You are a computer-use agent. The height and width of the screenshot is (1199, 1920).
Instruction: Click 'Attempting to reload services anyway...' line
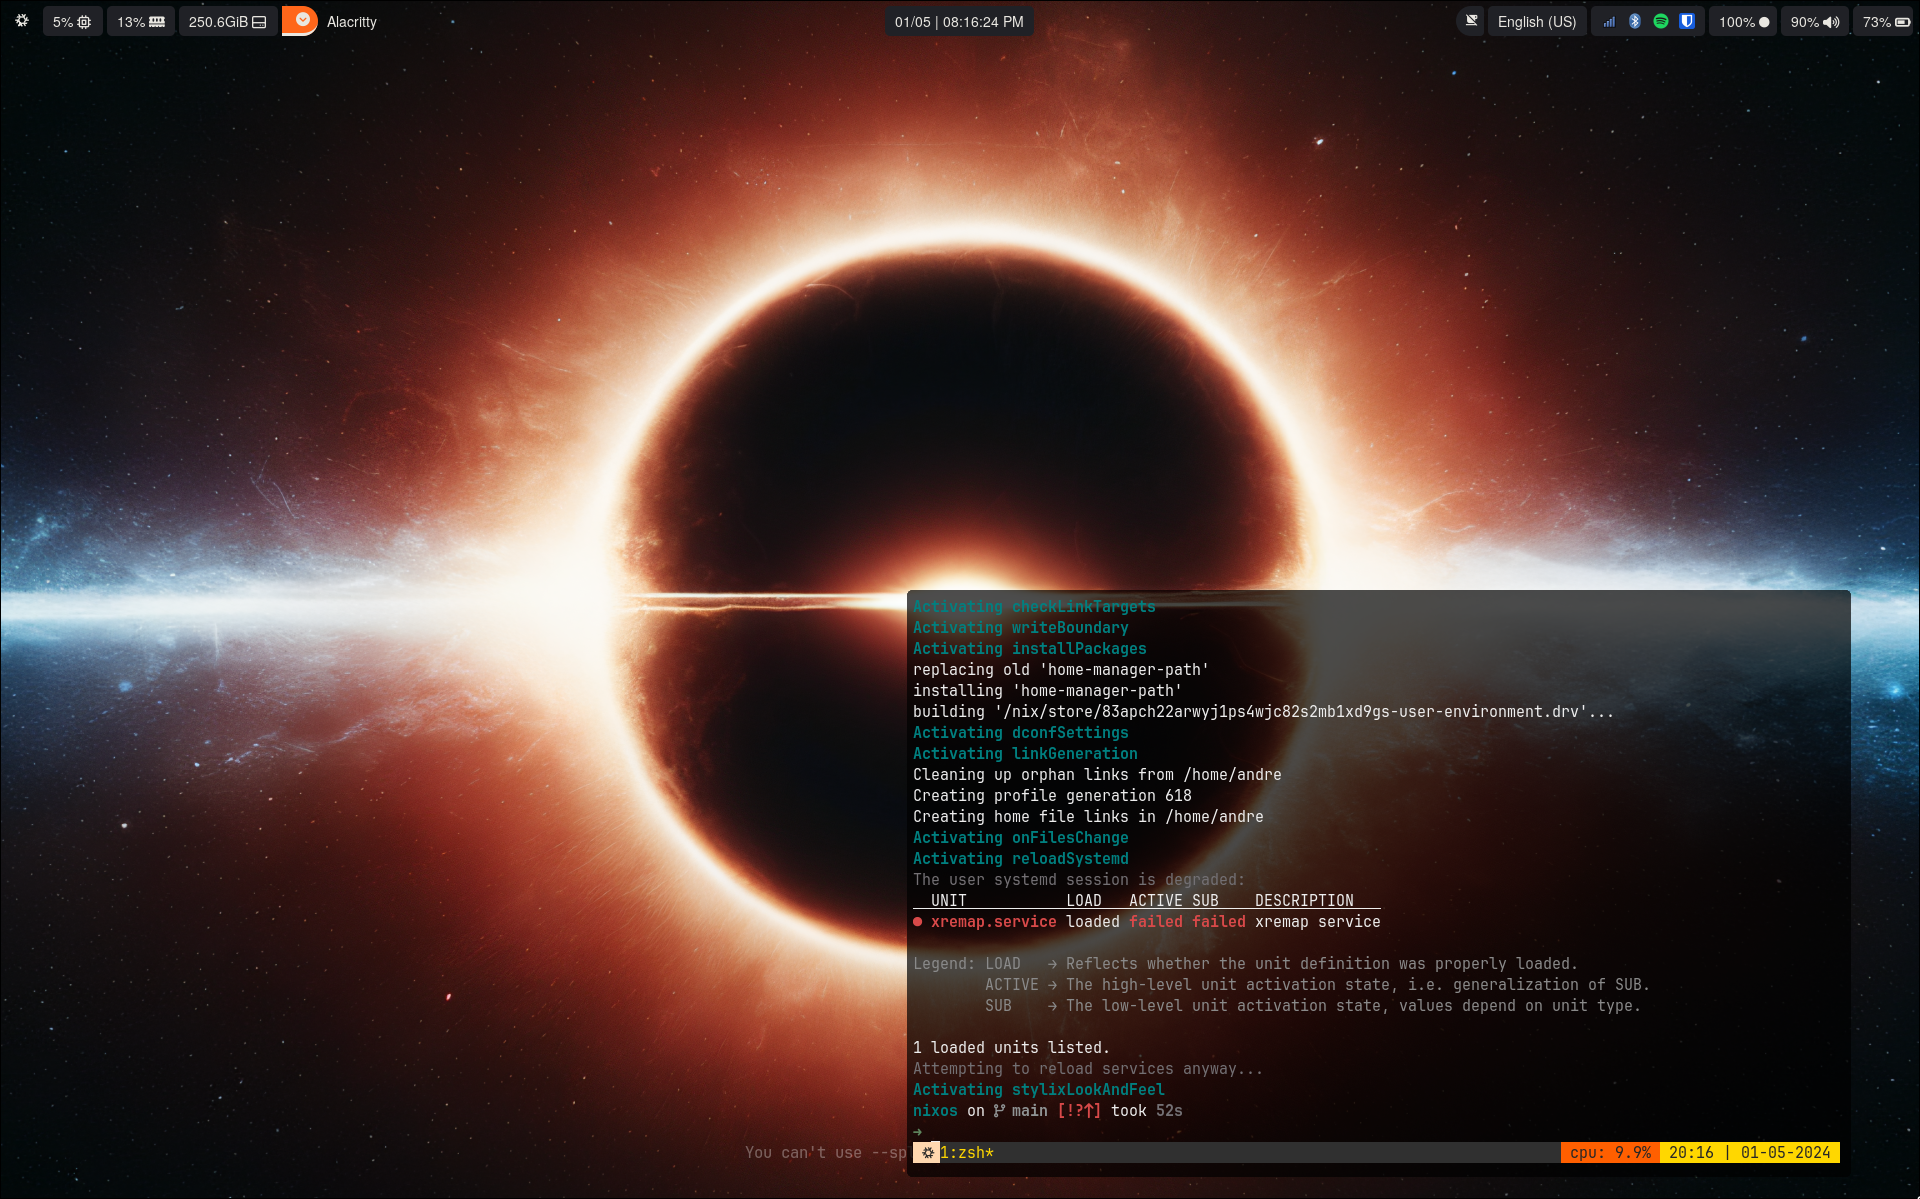[x=1088, y=1069]
